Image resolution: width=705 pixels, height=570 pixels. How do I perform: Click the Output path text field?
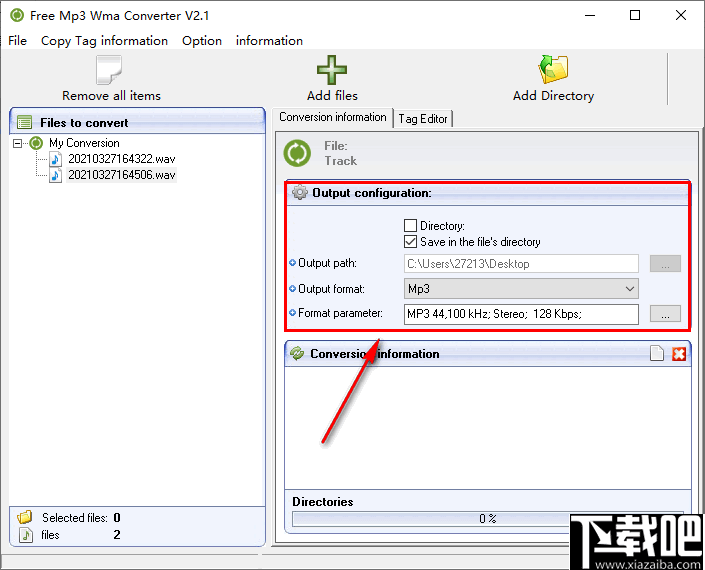pyautogui.click(x=521, y=263)
